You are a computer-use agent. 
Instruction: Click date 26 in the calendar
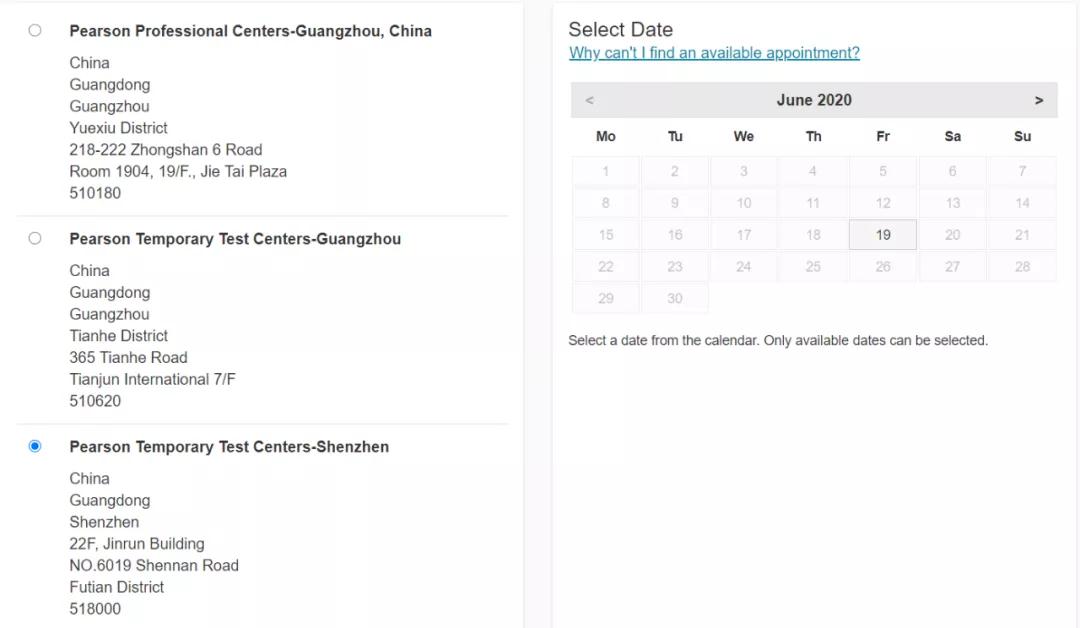click(882, 267)
